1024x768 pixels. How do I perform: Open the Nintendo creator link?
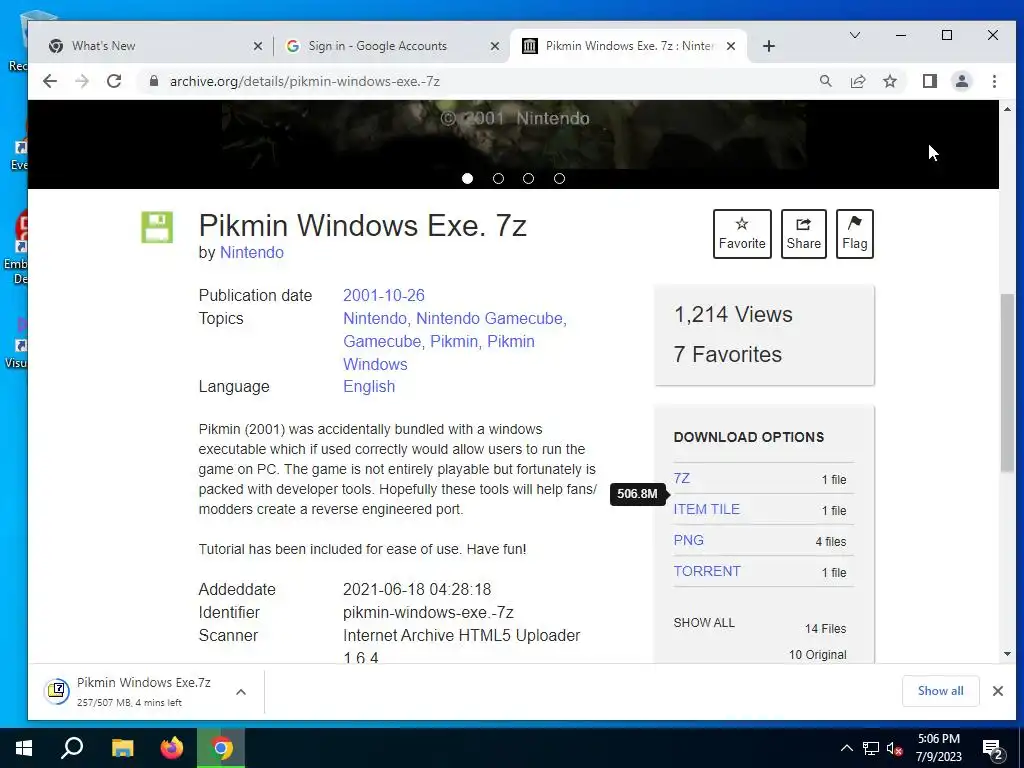tap(251, 252)
